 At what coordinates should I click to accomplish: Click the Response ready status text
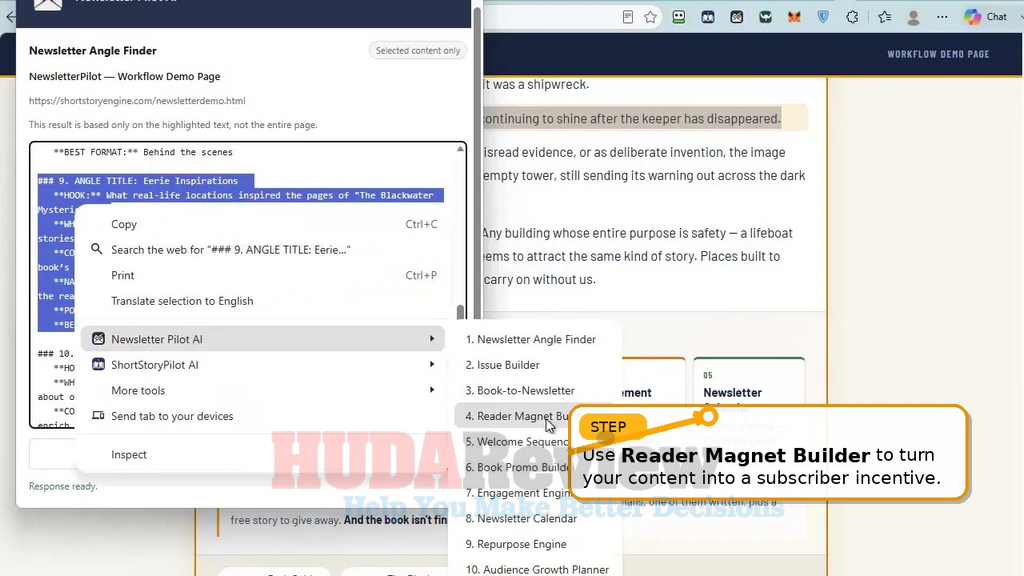[63, 486]
